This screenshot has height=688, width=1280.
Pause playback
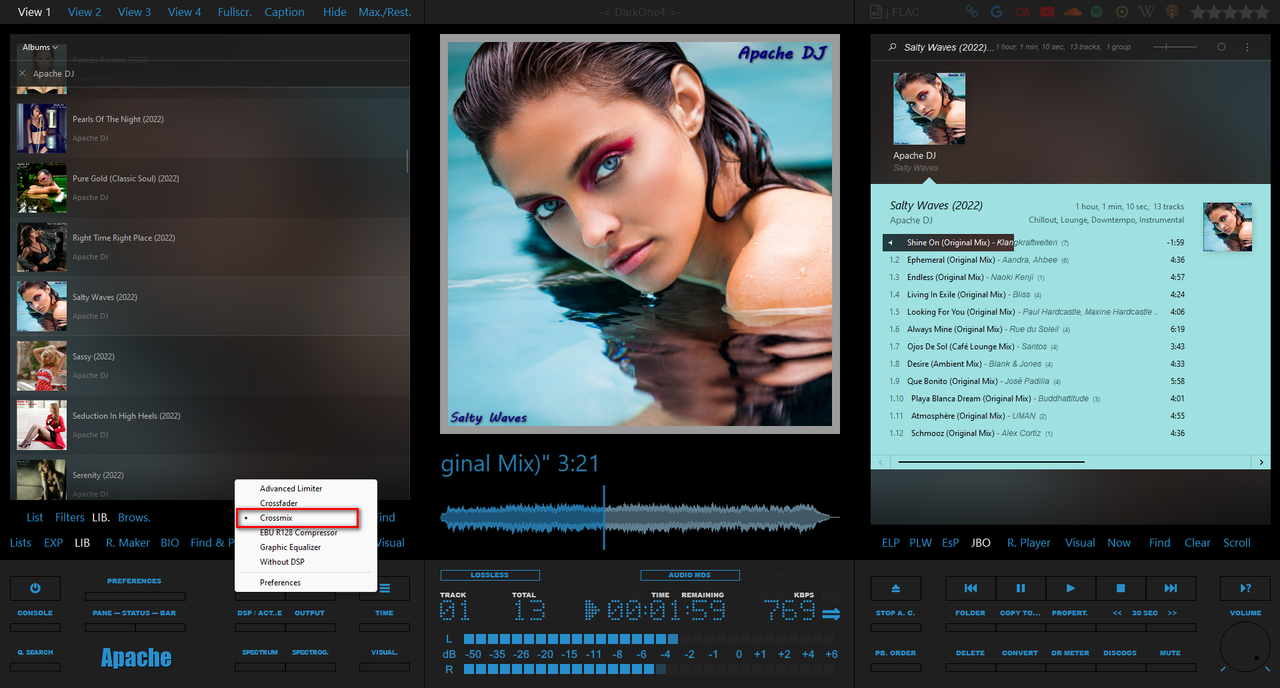1021,588
